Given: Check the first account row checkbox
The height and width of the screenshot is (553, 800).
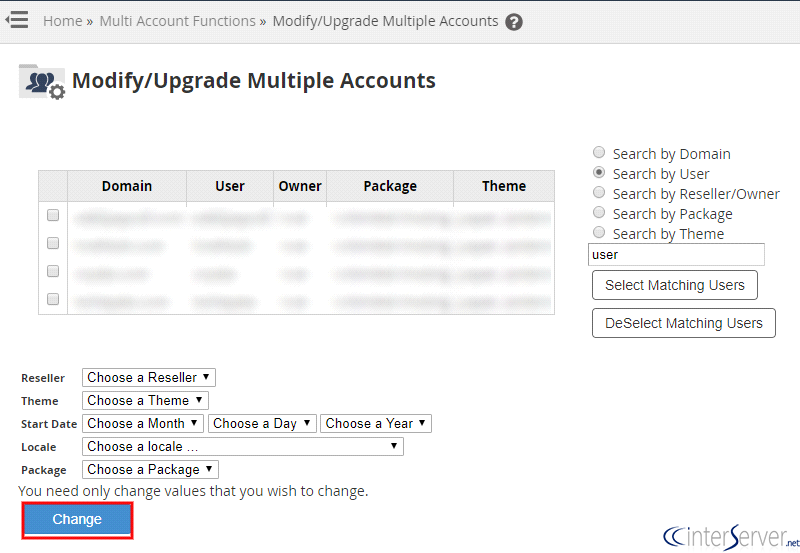Looking at the screenshot, I should 53,215.
